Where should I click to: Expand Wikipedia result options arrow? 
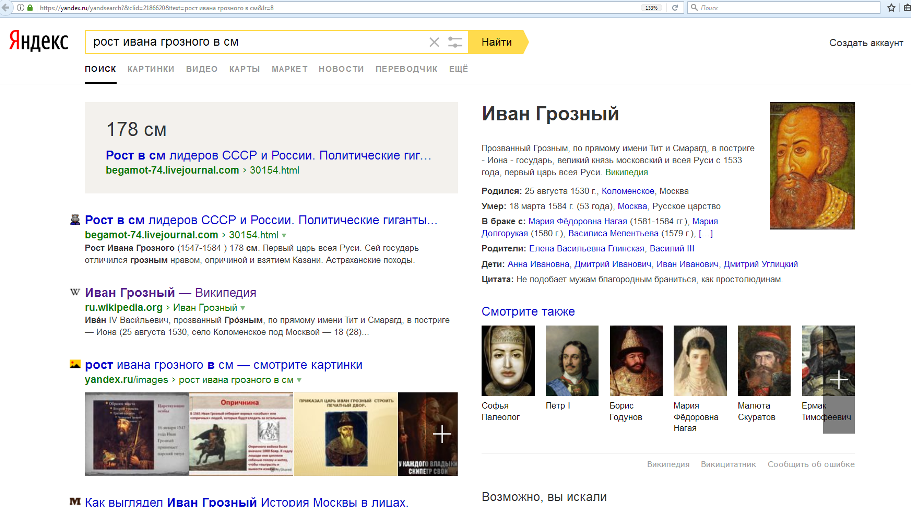[x=243, y=308]
